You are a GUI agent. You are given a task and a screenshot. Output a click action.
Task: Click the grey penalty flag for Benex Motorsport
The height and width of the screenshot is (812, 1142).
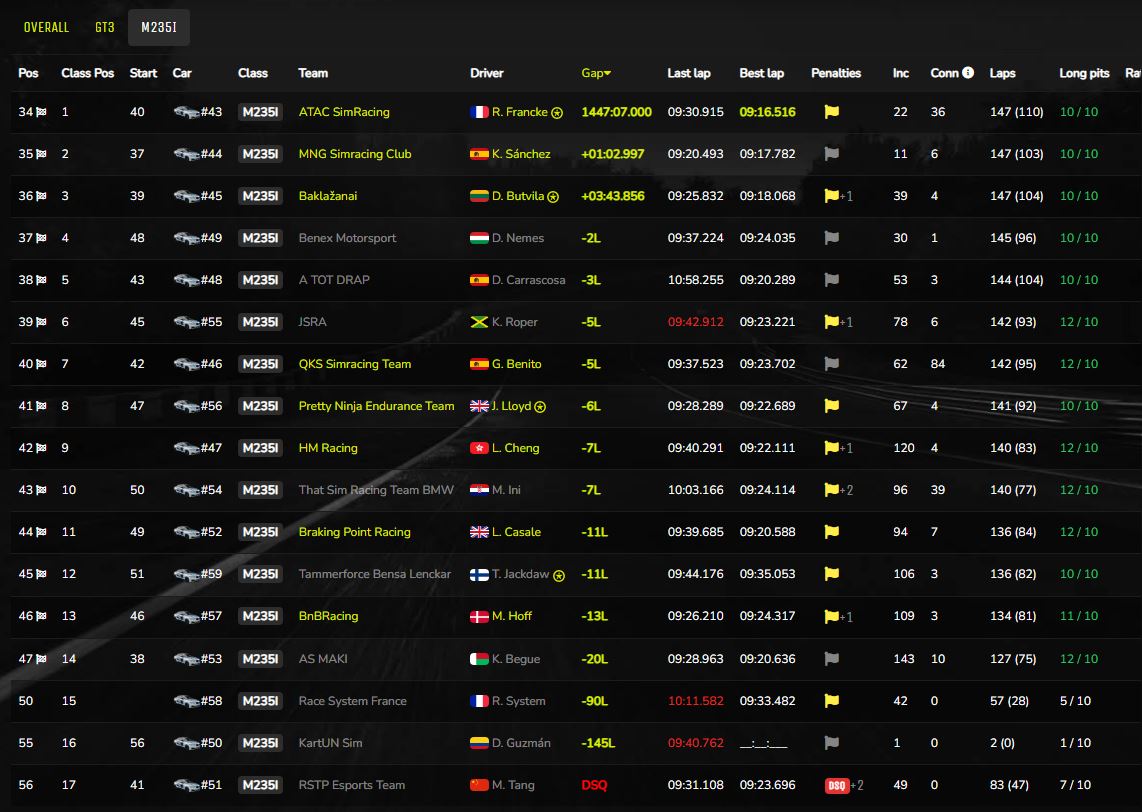click(x=832, y=238)
